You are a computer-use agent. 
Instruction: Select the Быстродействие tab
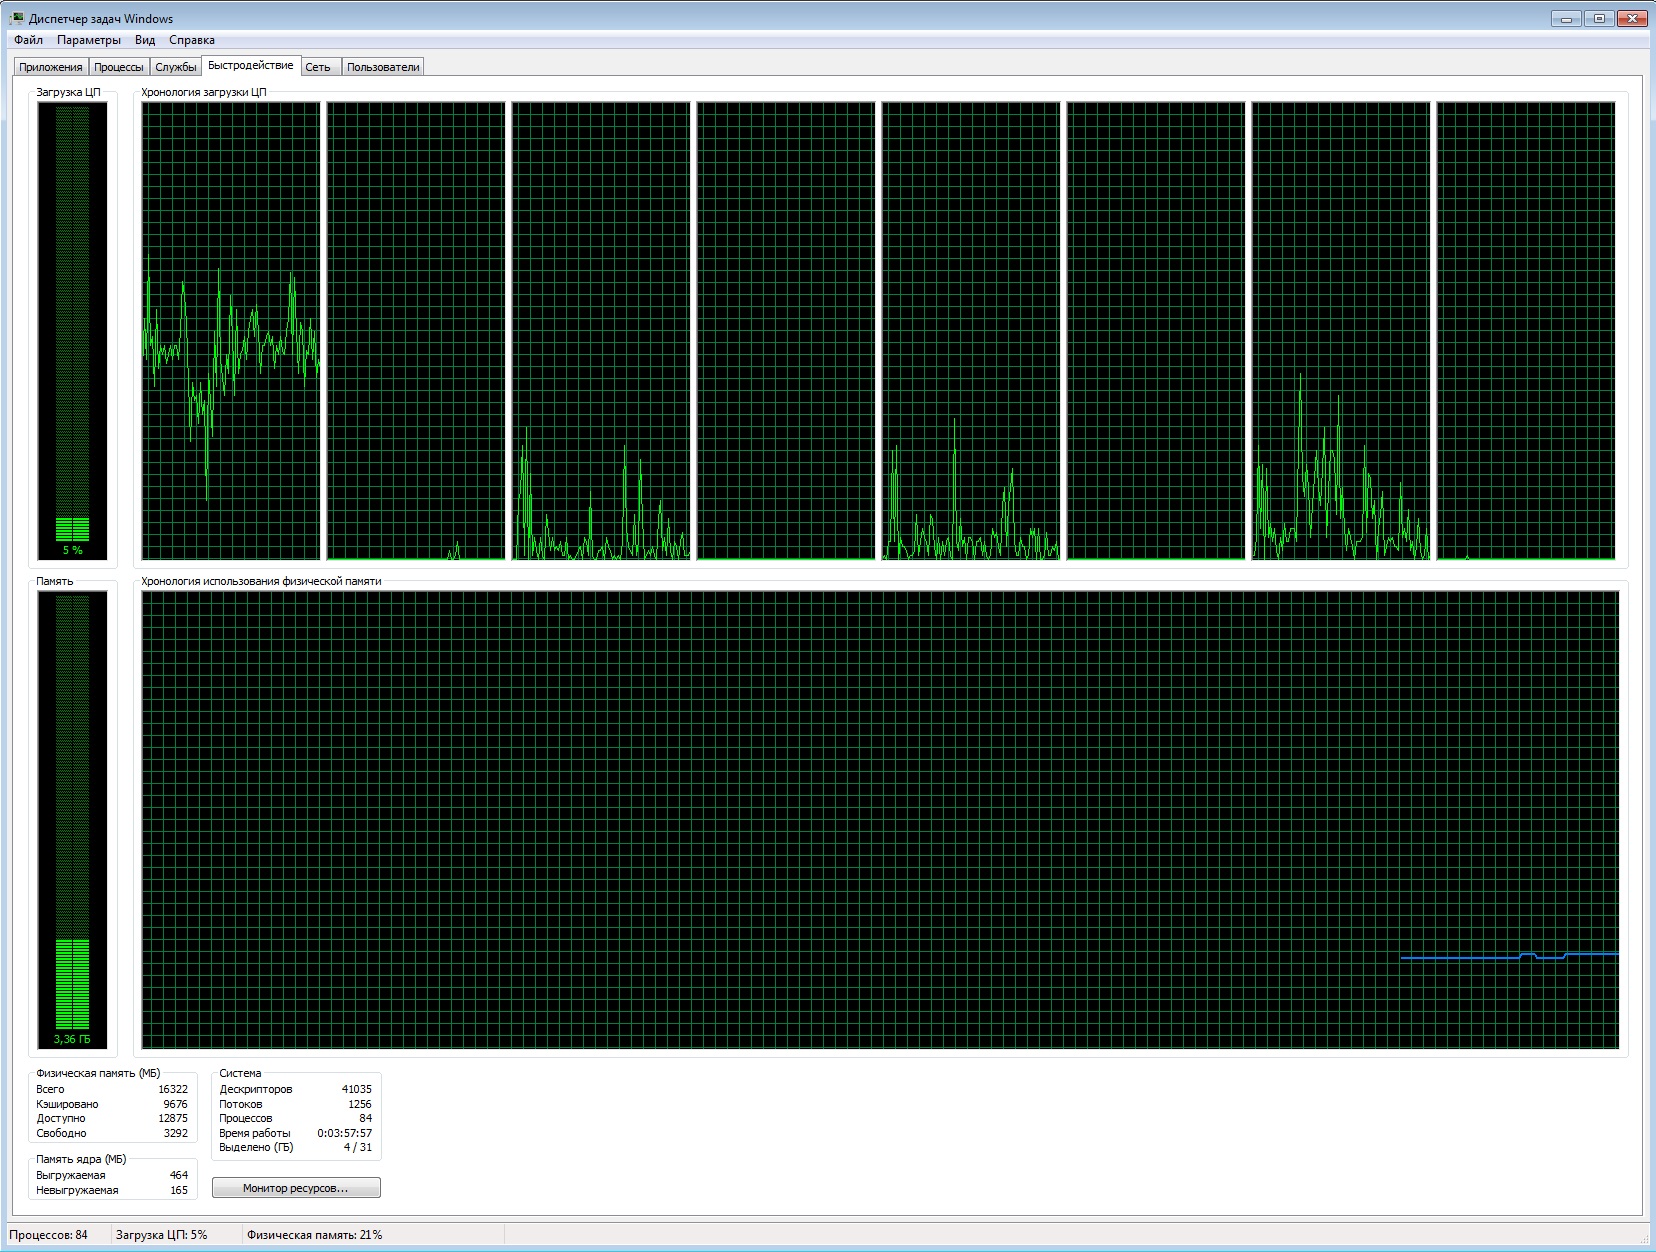click(x=251, y=65)
